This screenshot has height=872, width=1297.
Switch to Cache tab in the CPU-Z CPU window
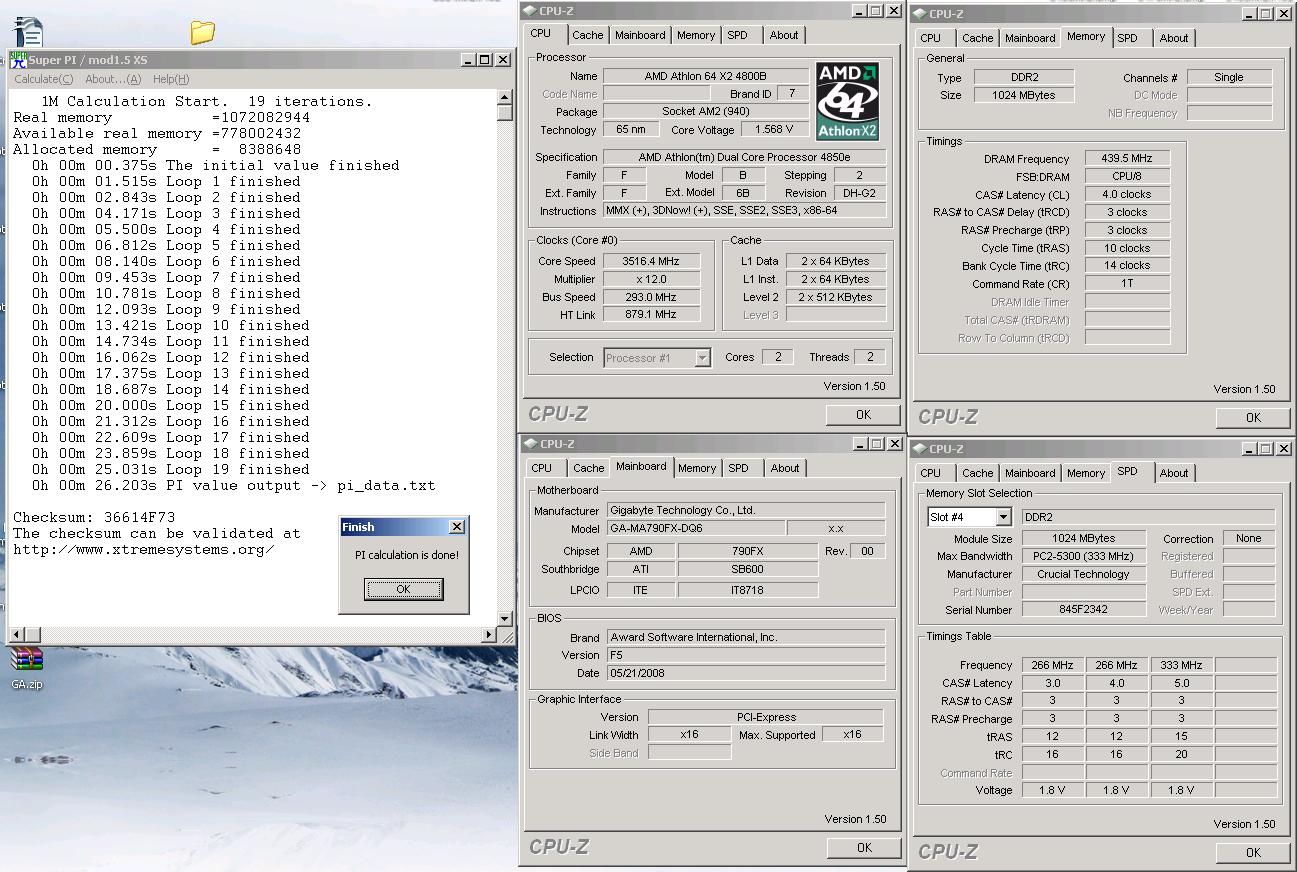[587, 35]
